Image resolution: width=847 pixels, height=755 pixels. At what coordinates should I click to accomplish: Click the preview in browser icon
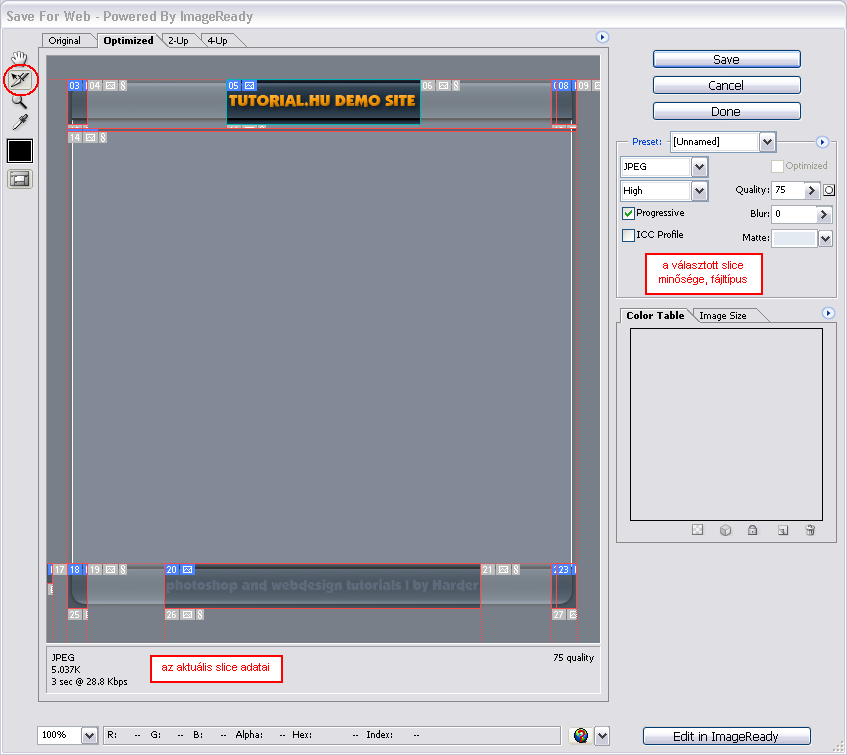tap(580, 736)
